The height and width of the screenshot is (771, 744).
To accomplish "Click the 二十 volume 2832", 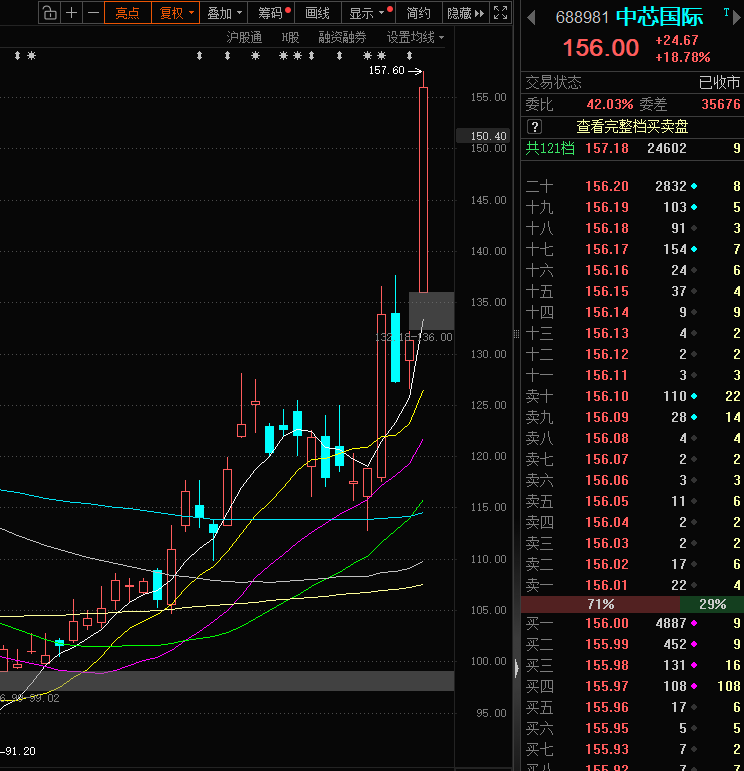I will click(x=671, y=186).
